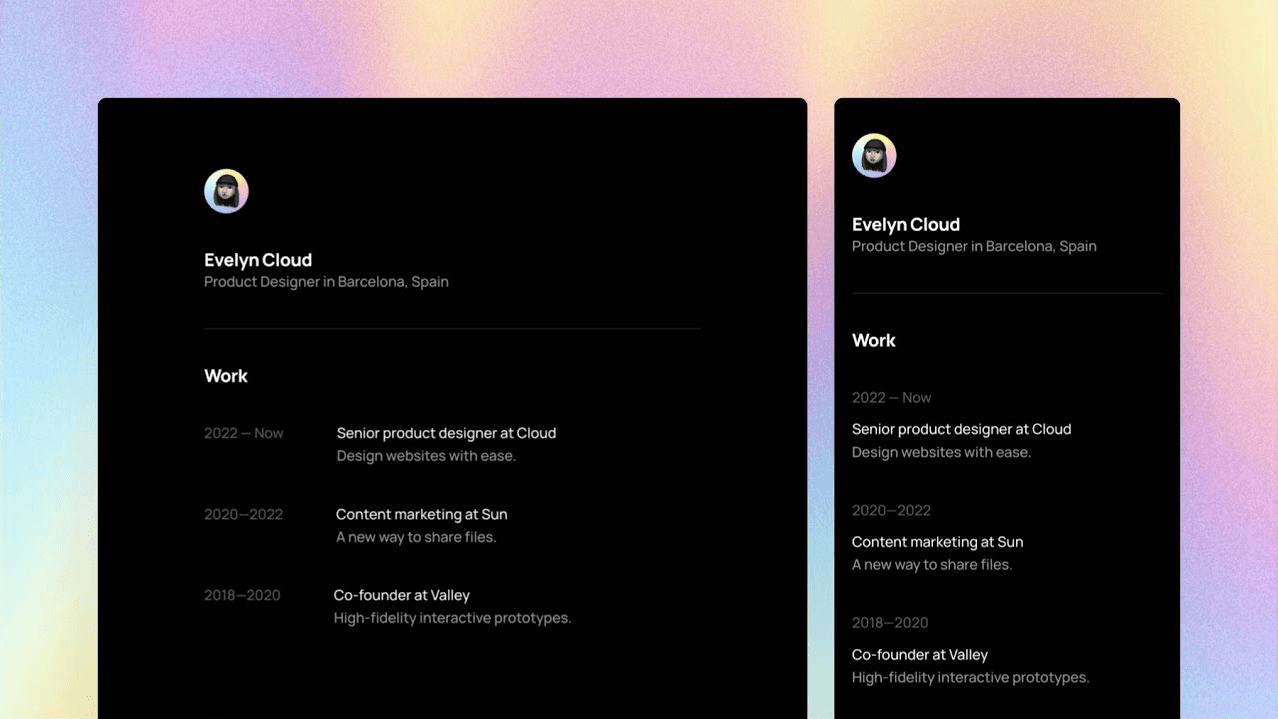
Task: Click the left card's Product Designer in Barcelona subtitle
Action: coord(326,282)
